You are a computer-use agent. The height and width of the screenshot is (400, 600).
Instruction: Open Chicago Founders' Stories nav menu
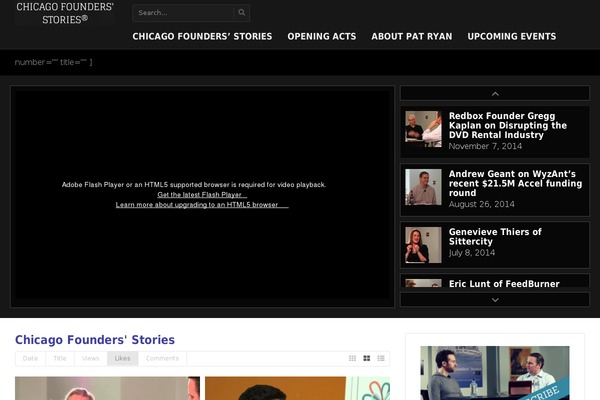[202, 36]
